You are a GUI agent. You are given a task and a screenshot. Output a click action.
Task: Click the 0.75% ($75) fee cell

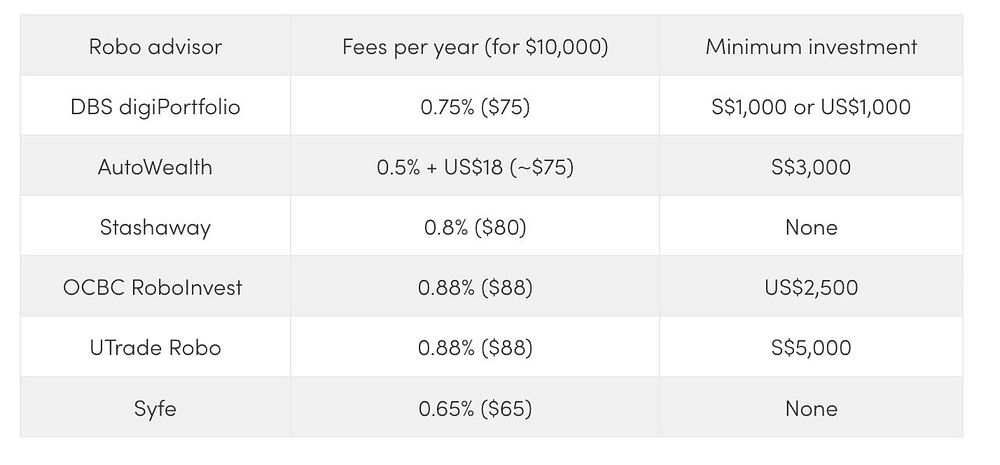click(x=475, y=106)
